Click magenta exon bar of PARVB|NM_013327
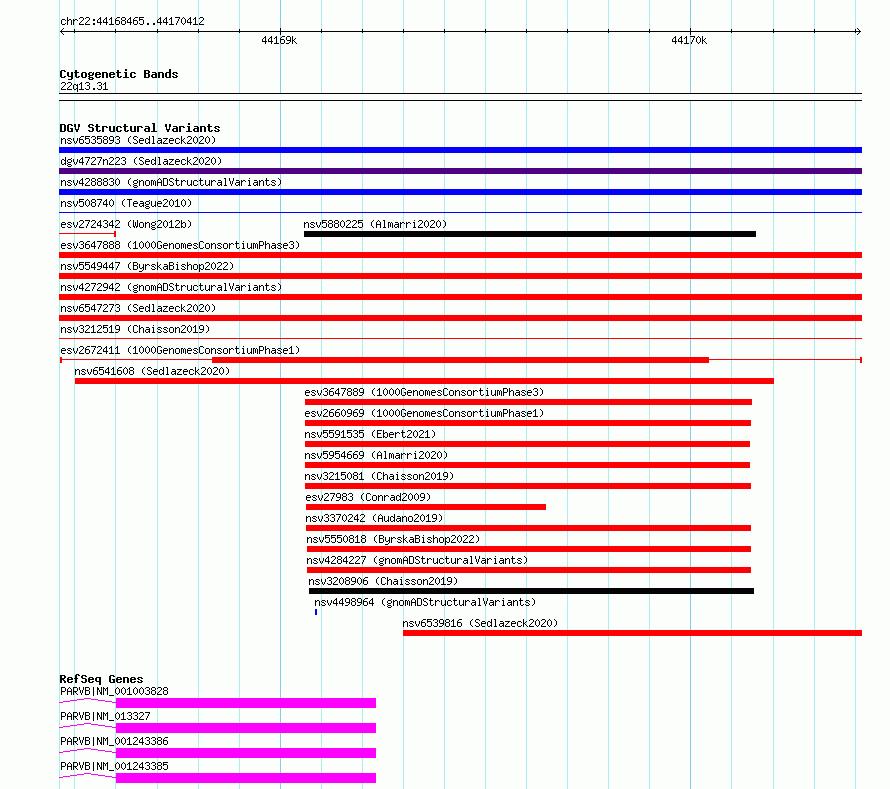This screenshot has width=890, height=789. click(x=246, y=728)
